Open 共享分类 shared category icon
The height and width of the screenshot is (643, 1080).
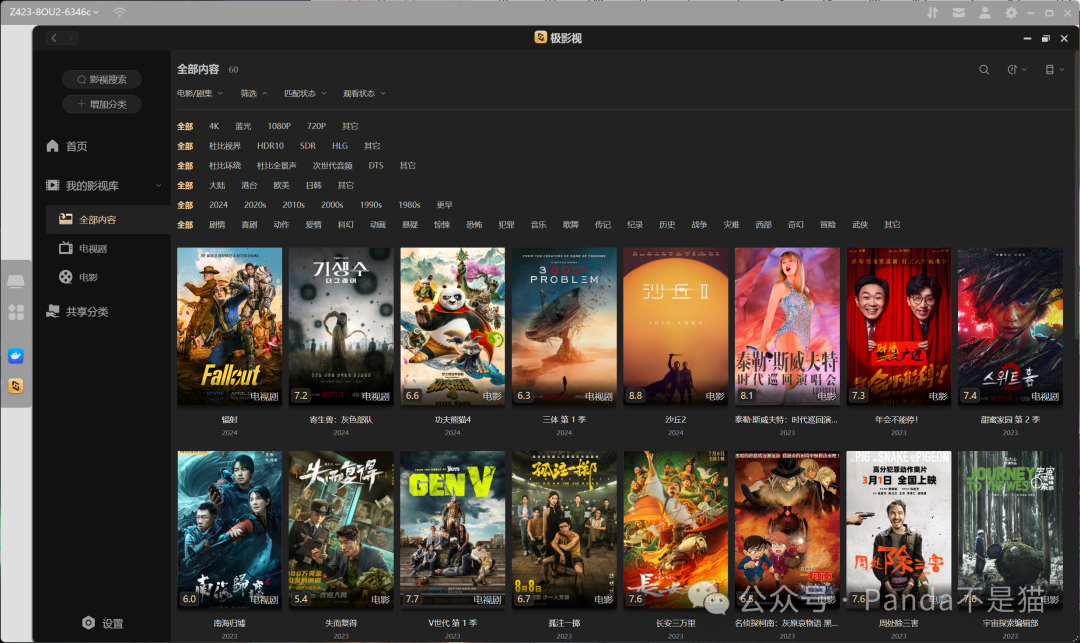52,311
